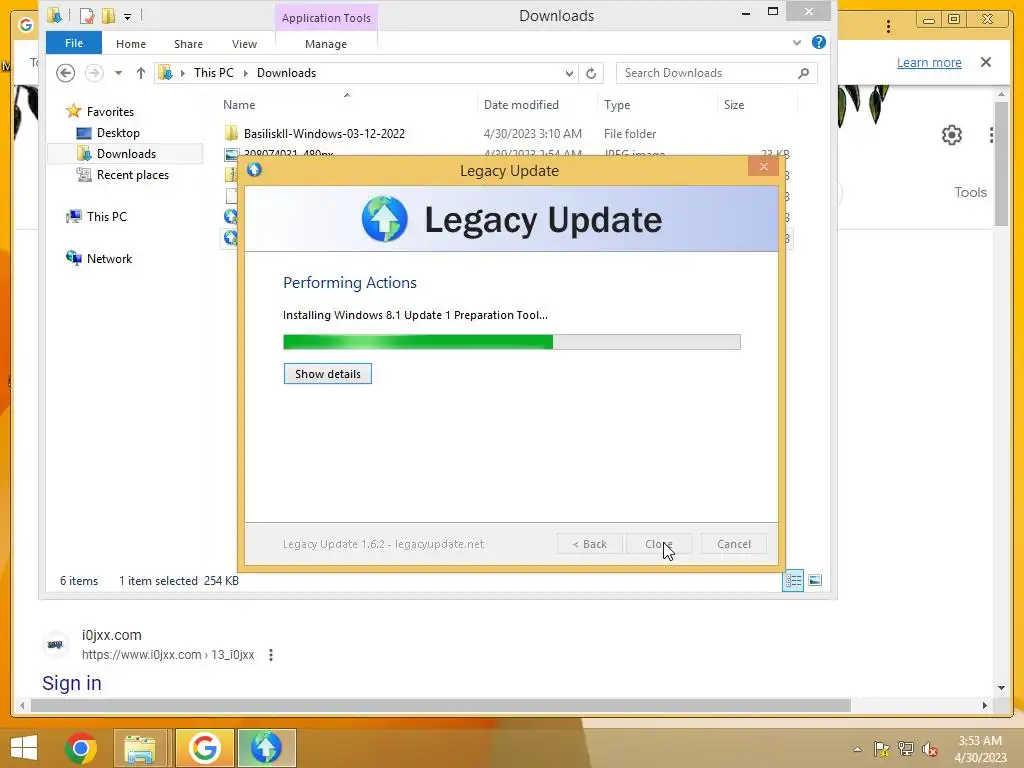Select Favorites in navigation pane
This screenshot has width=1024, height=768.
click(110, 112)
